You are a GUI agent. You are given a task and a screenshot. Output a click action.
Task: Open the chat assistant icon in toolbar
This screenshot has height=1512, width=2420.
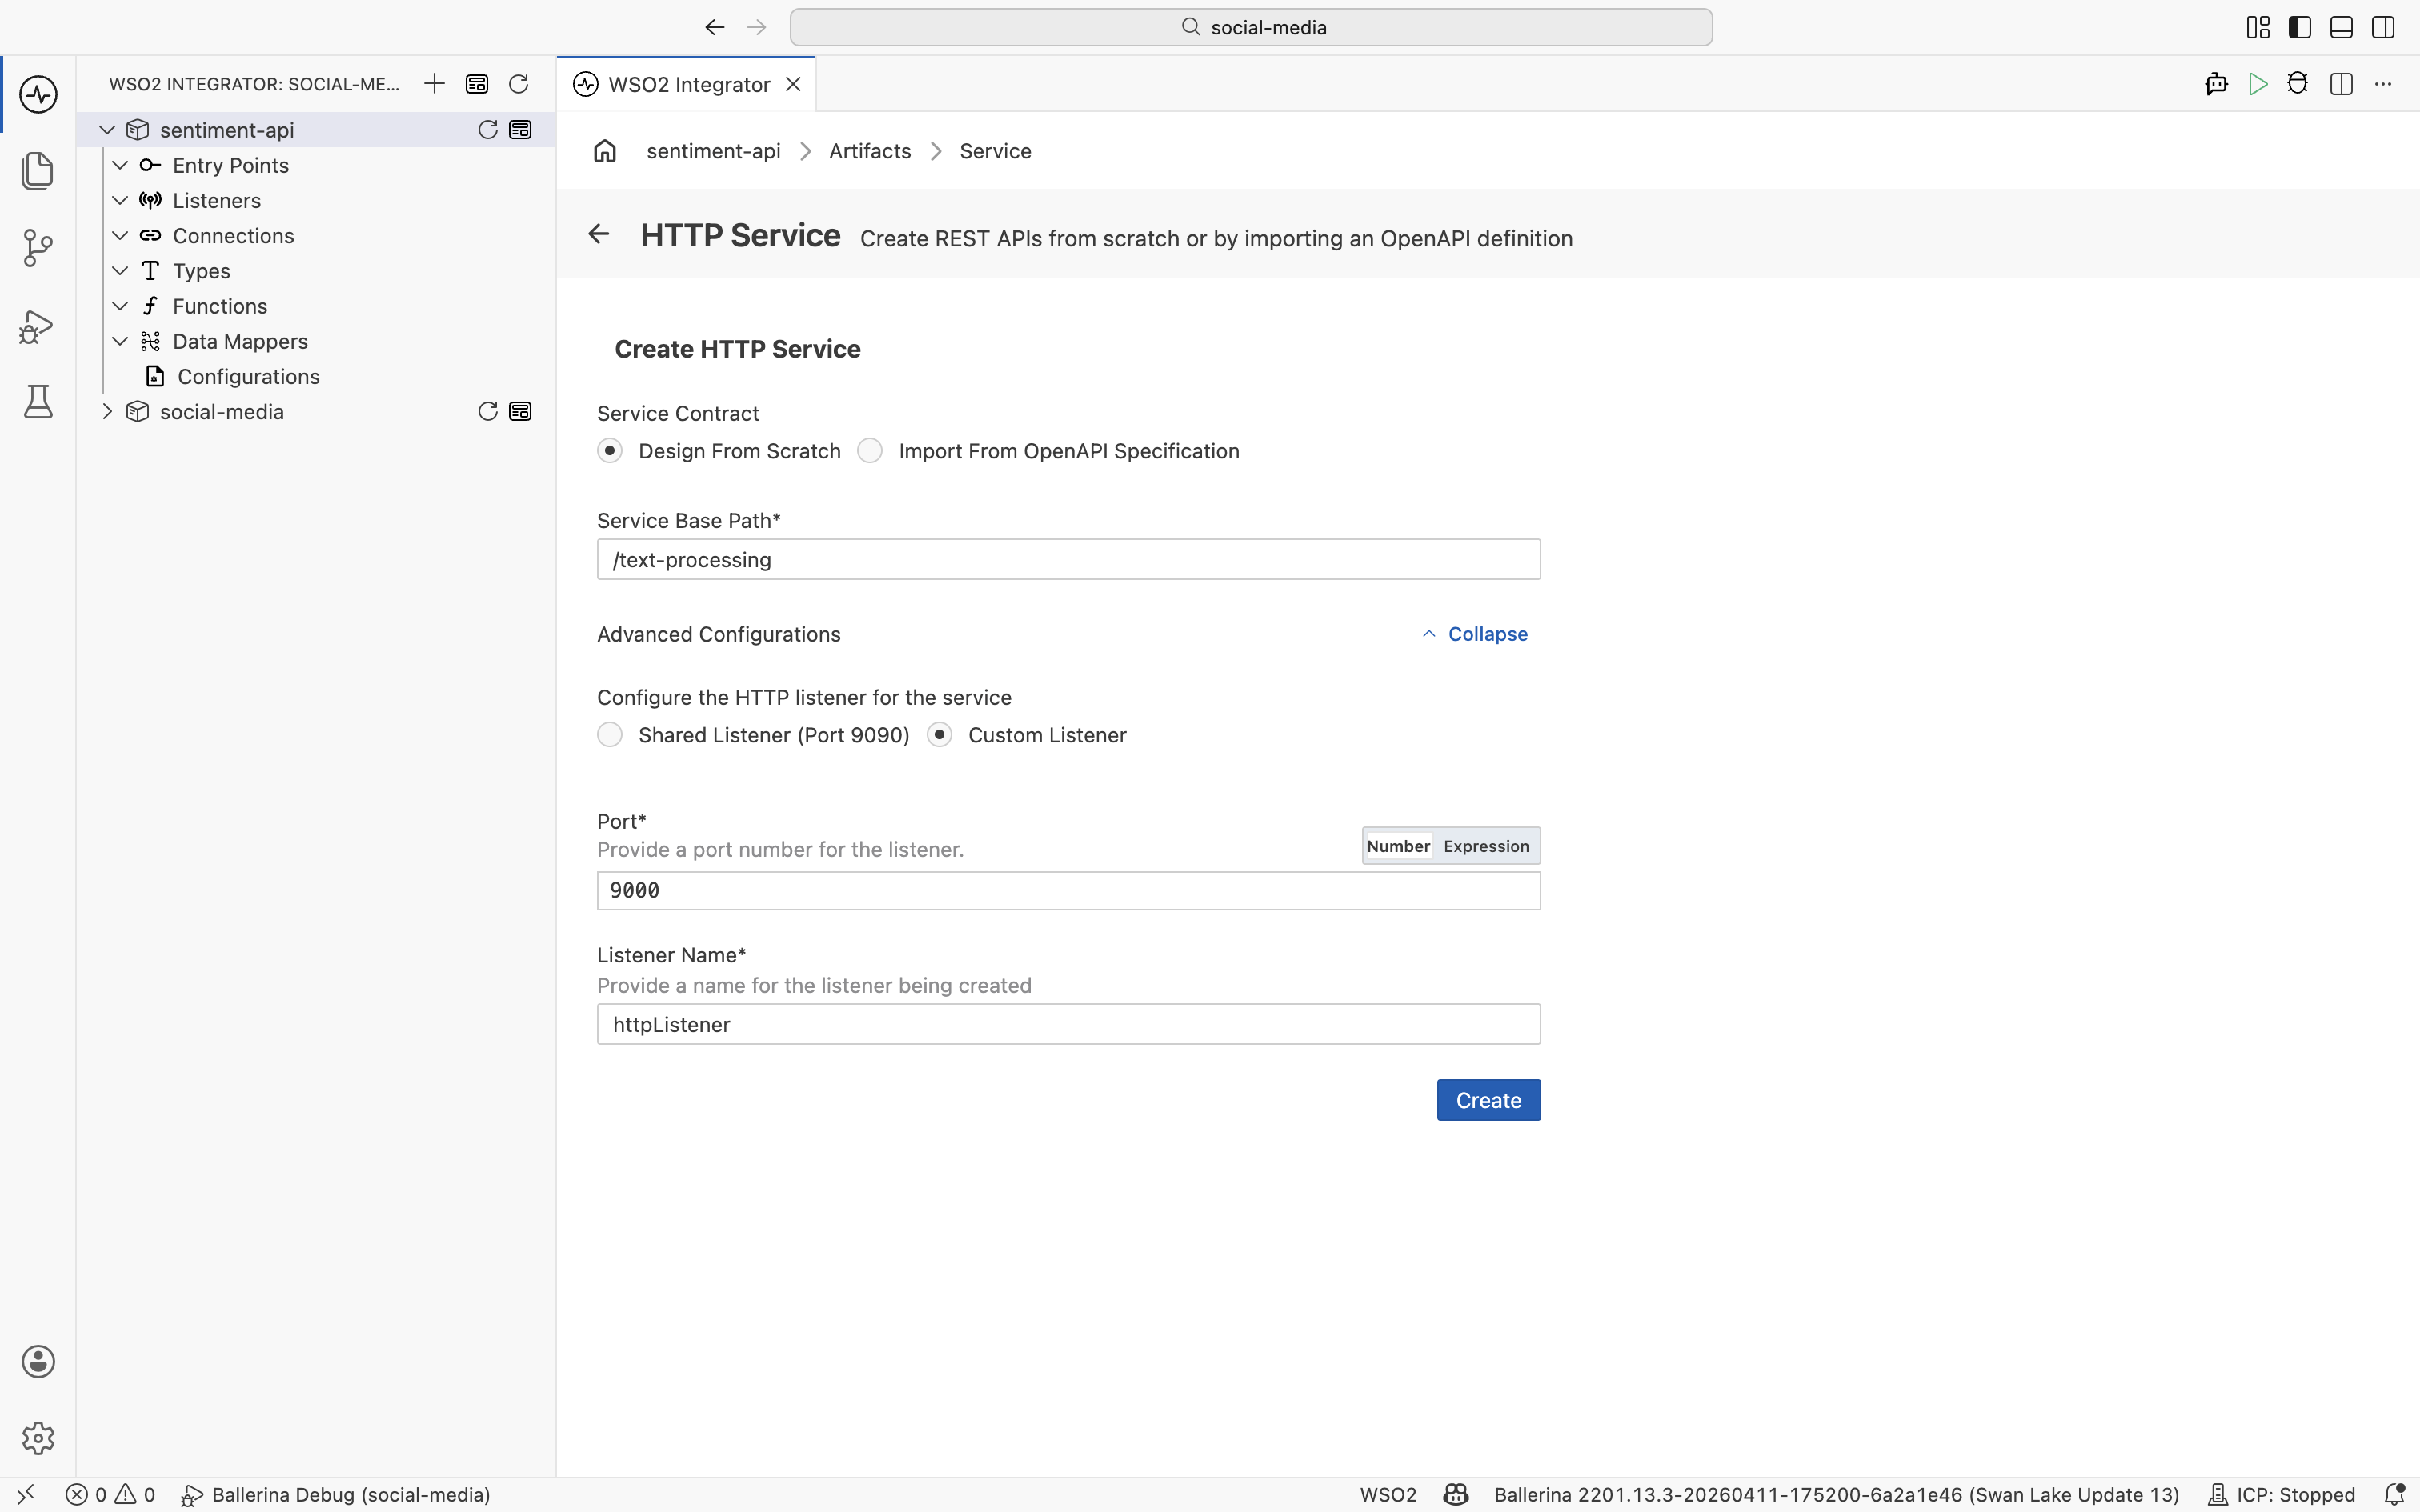point(2216,84)
